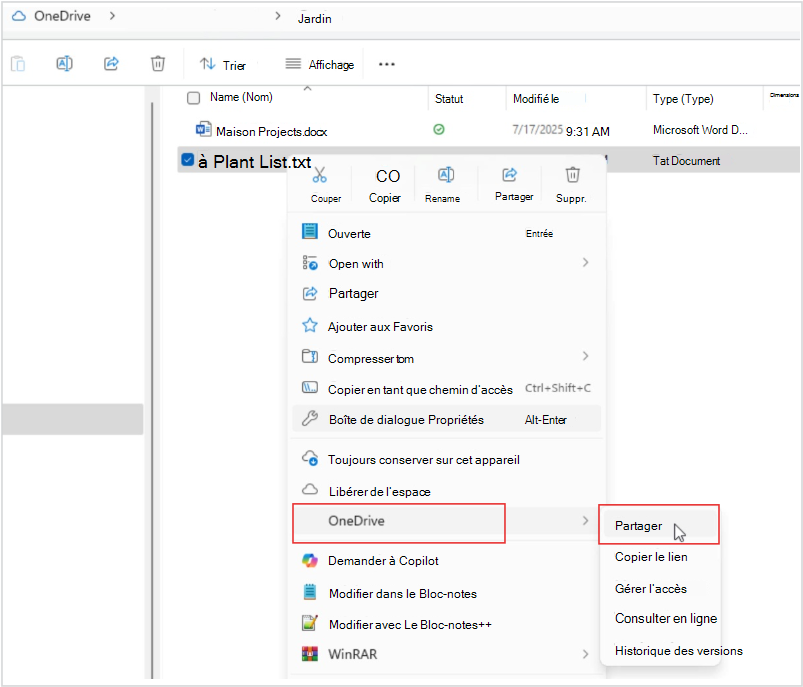
Task: Click Rename icon in the context menu
Action: [446, 175]
